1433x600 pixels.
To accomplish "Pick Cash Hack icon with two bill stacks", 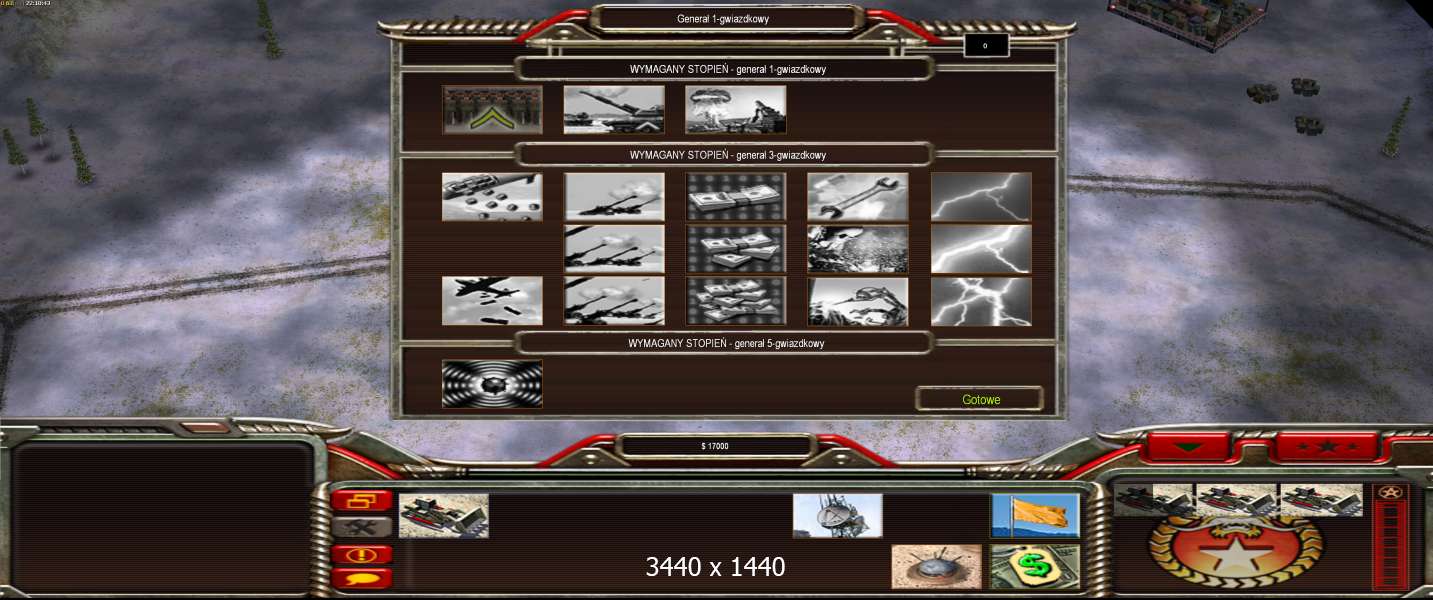I will pyautogui.click(x=736, y=197).
